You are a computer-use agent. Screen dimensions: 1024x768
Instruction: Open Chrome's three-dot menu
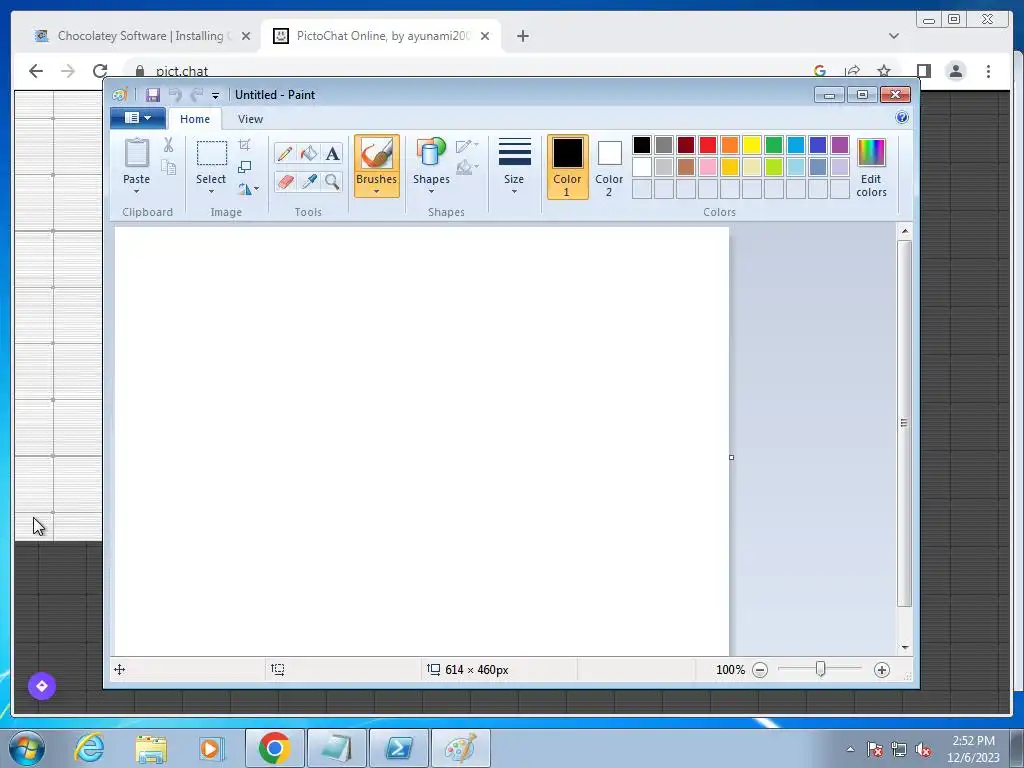(x=988, y=71)
